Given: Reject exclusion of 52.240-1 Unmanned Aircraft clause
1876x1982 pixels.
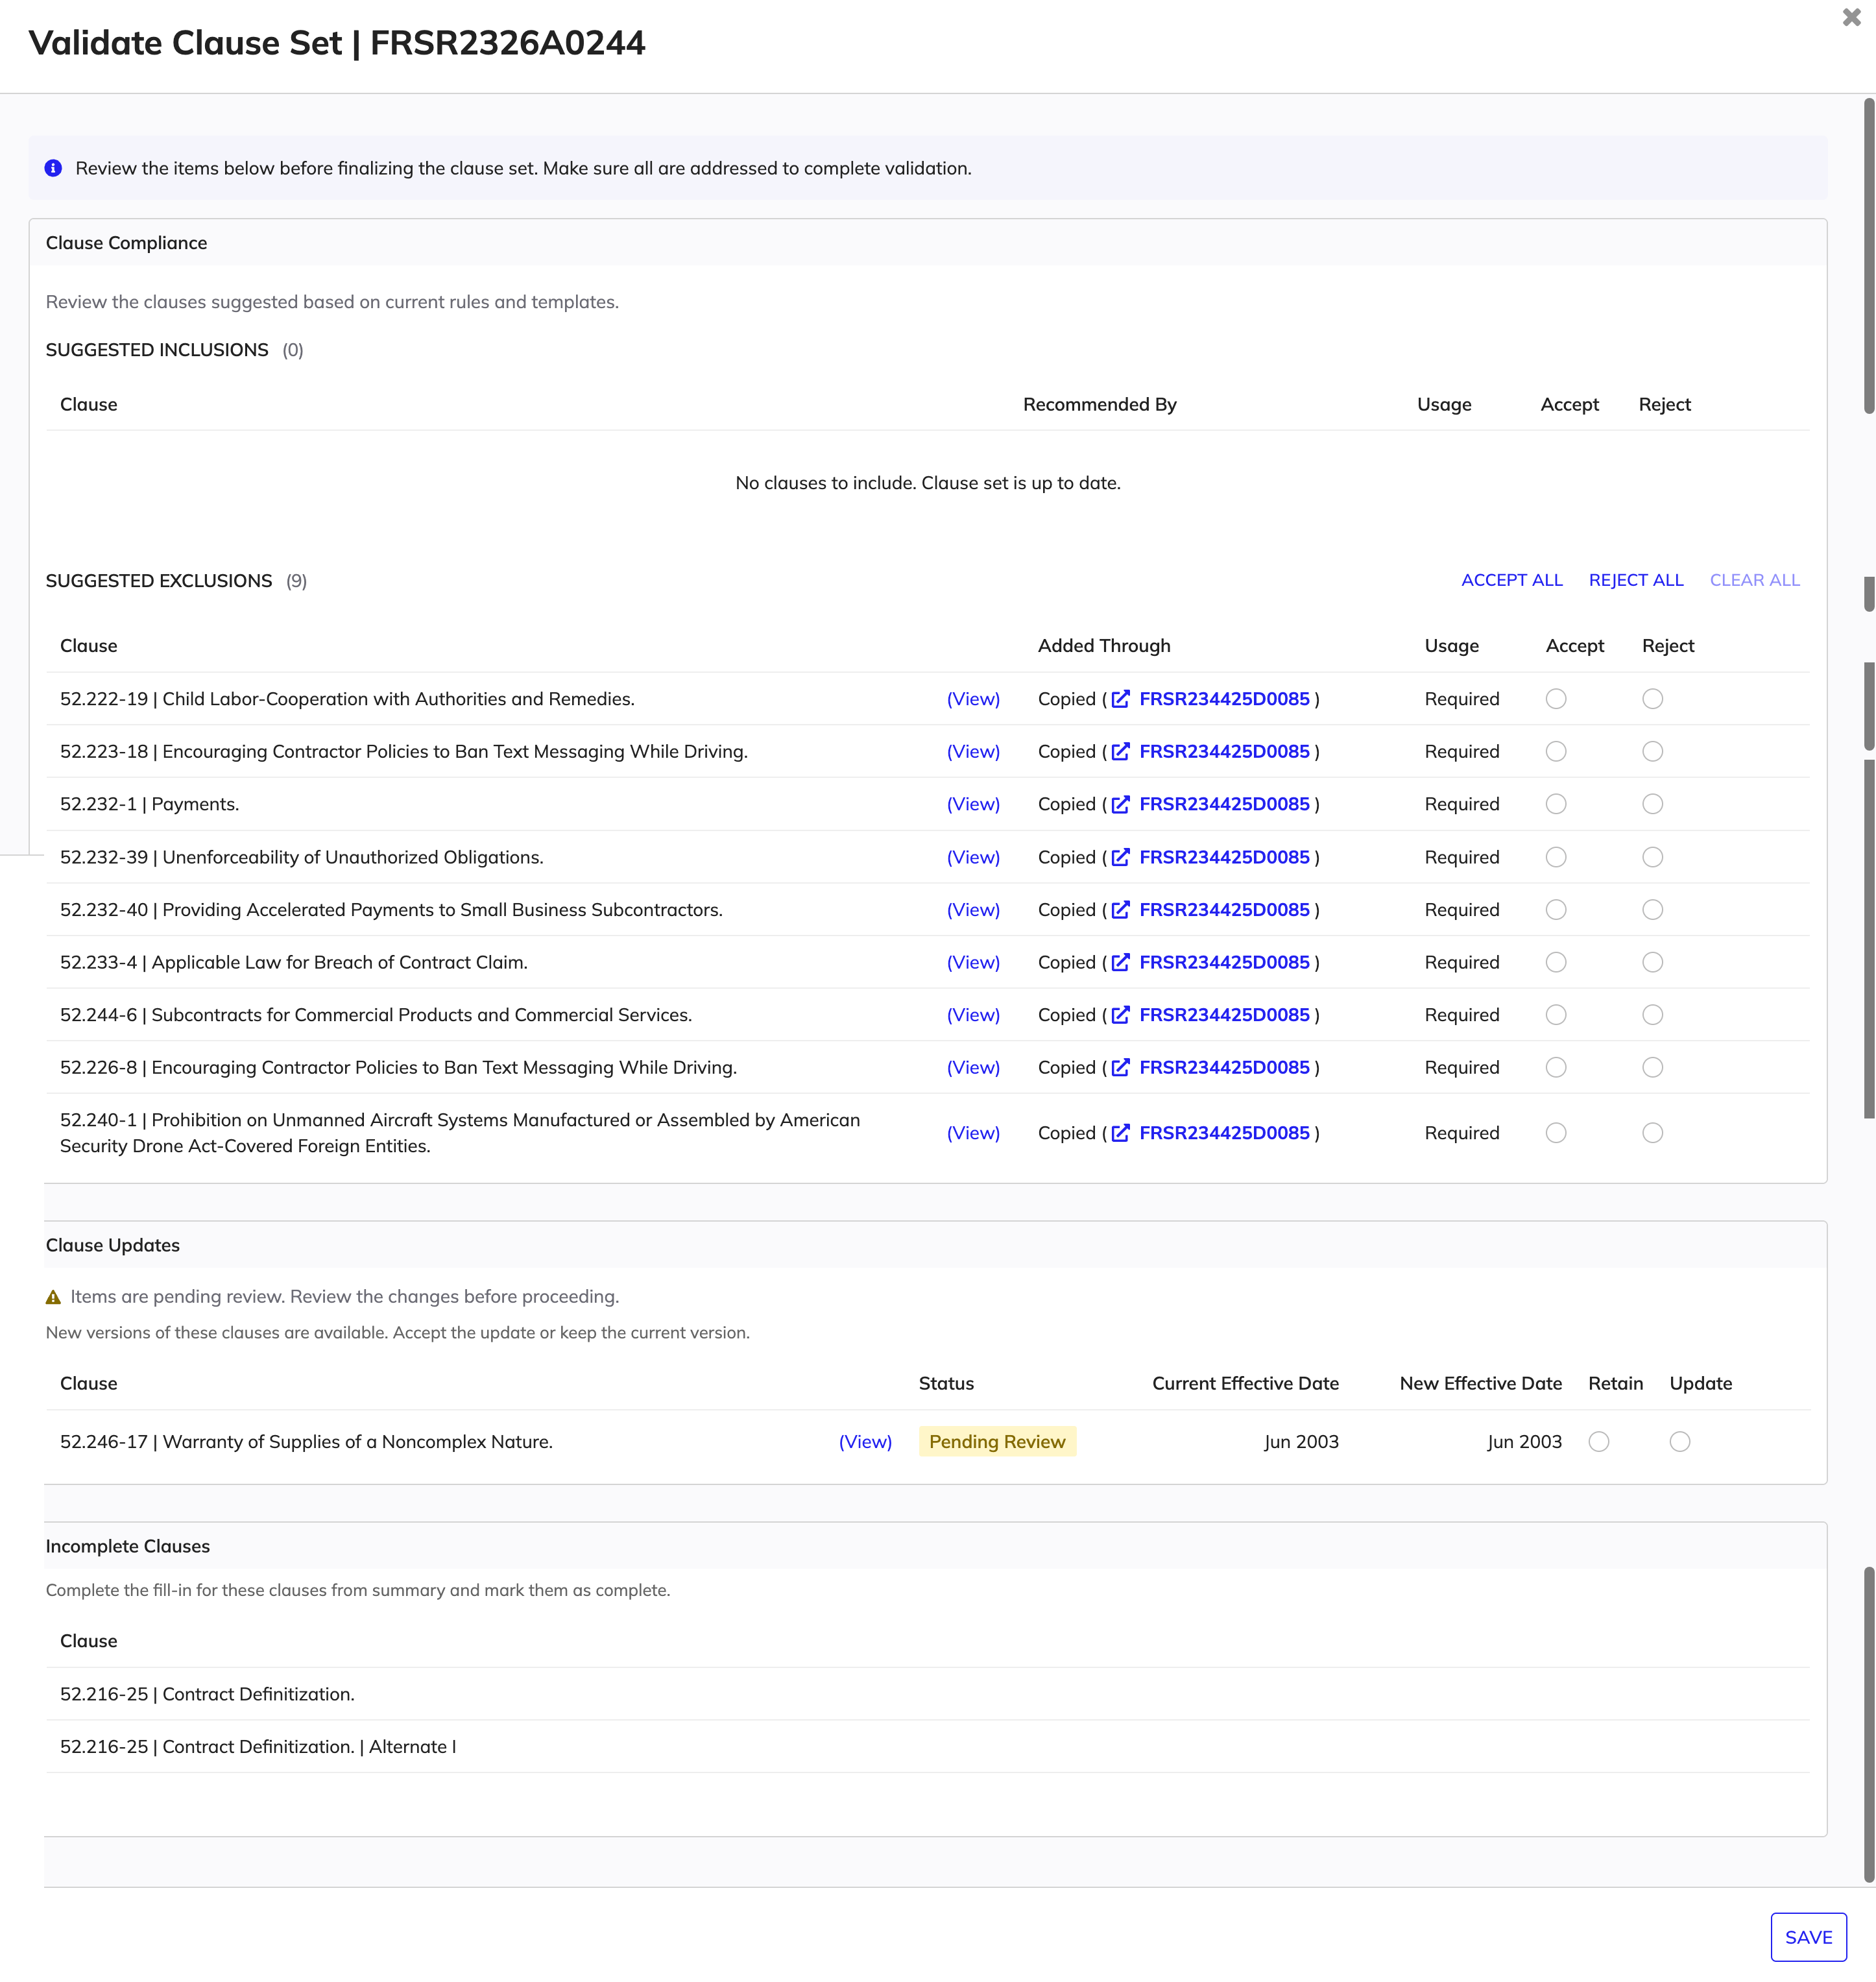Looking at the screenshot, I should [x=1653, y=1133].
